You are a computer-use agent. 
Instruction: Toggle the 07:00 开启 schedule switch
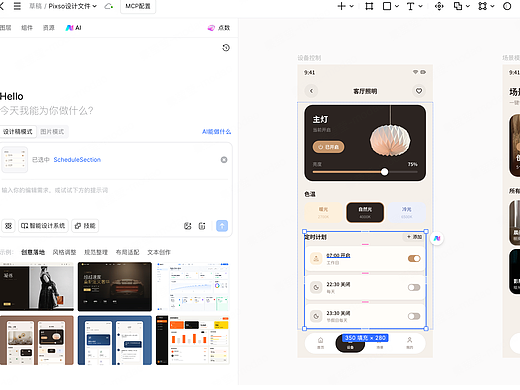(414, 258)
